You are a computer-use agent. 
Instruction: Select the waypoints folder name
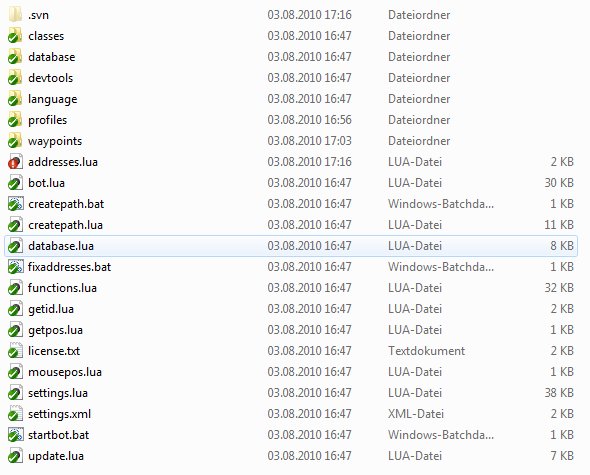tap(55, 142)
